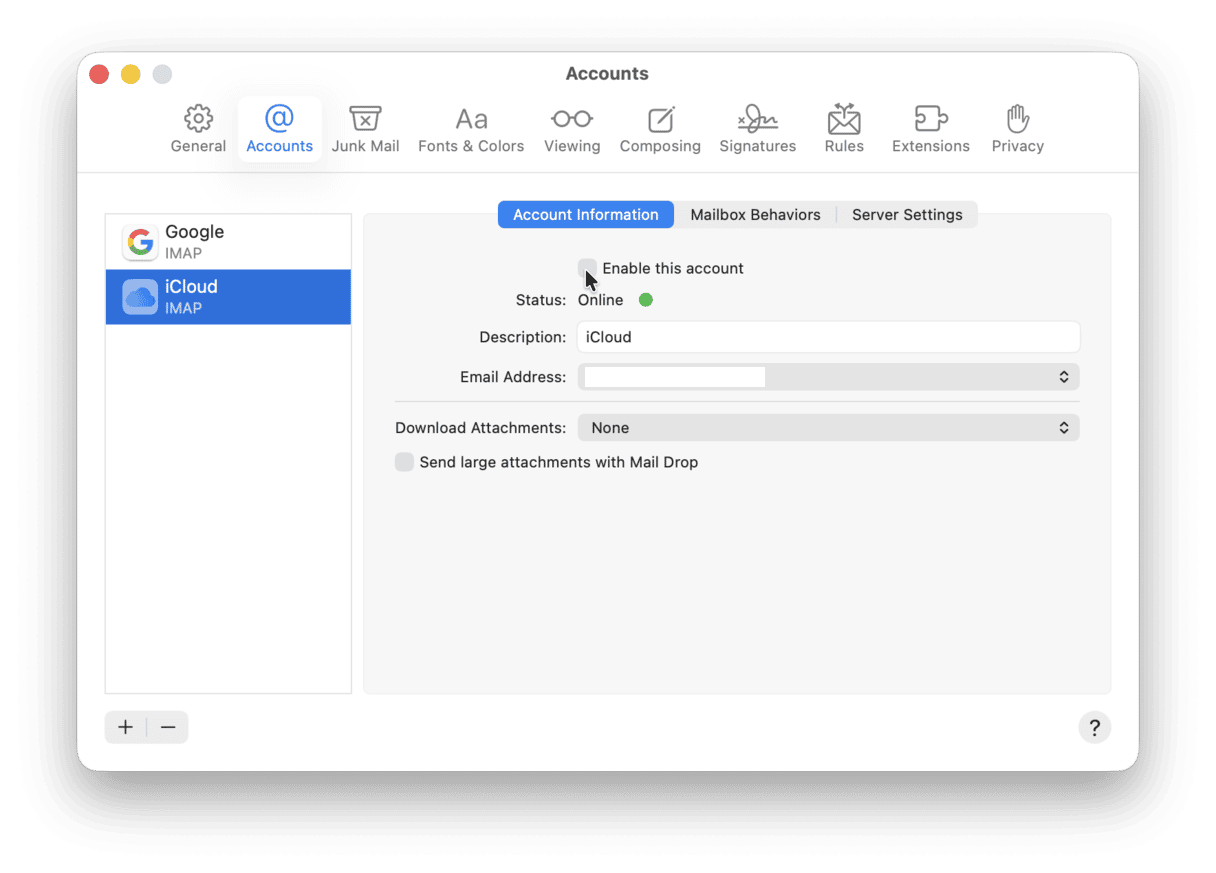
Task: Open the Server Settings tab
Action: point(907,214)
